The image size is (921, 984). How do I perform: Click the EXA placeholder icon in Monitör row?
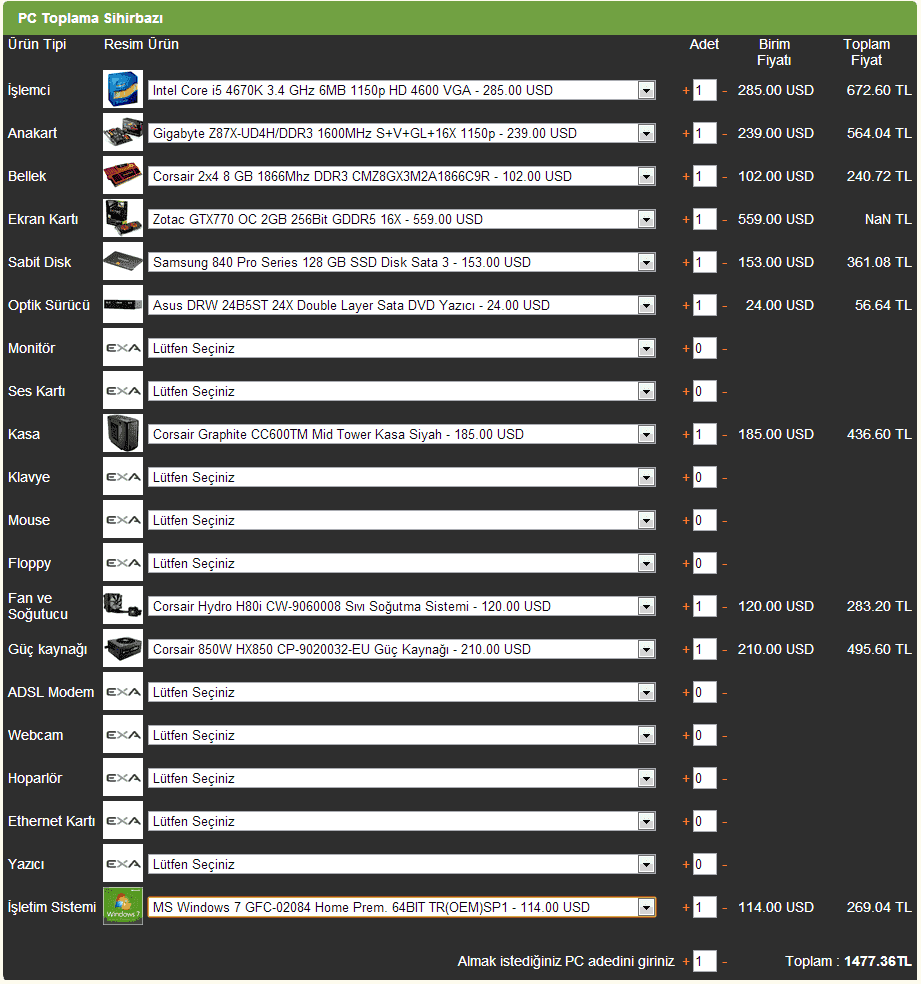coord(123,348)
